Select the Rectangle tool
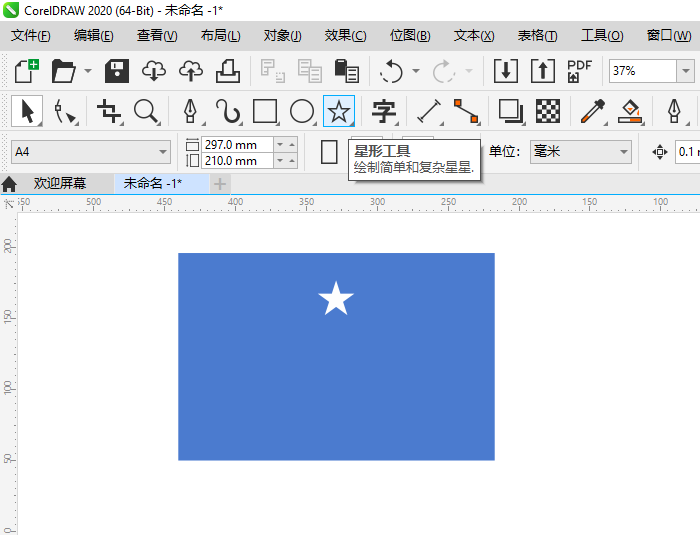This screenshot has width=700, height=535. click(x=265, y=110)
